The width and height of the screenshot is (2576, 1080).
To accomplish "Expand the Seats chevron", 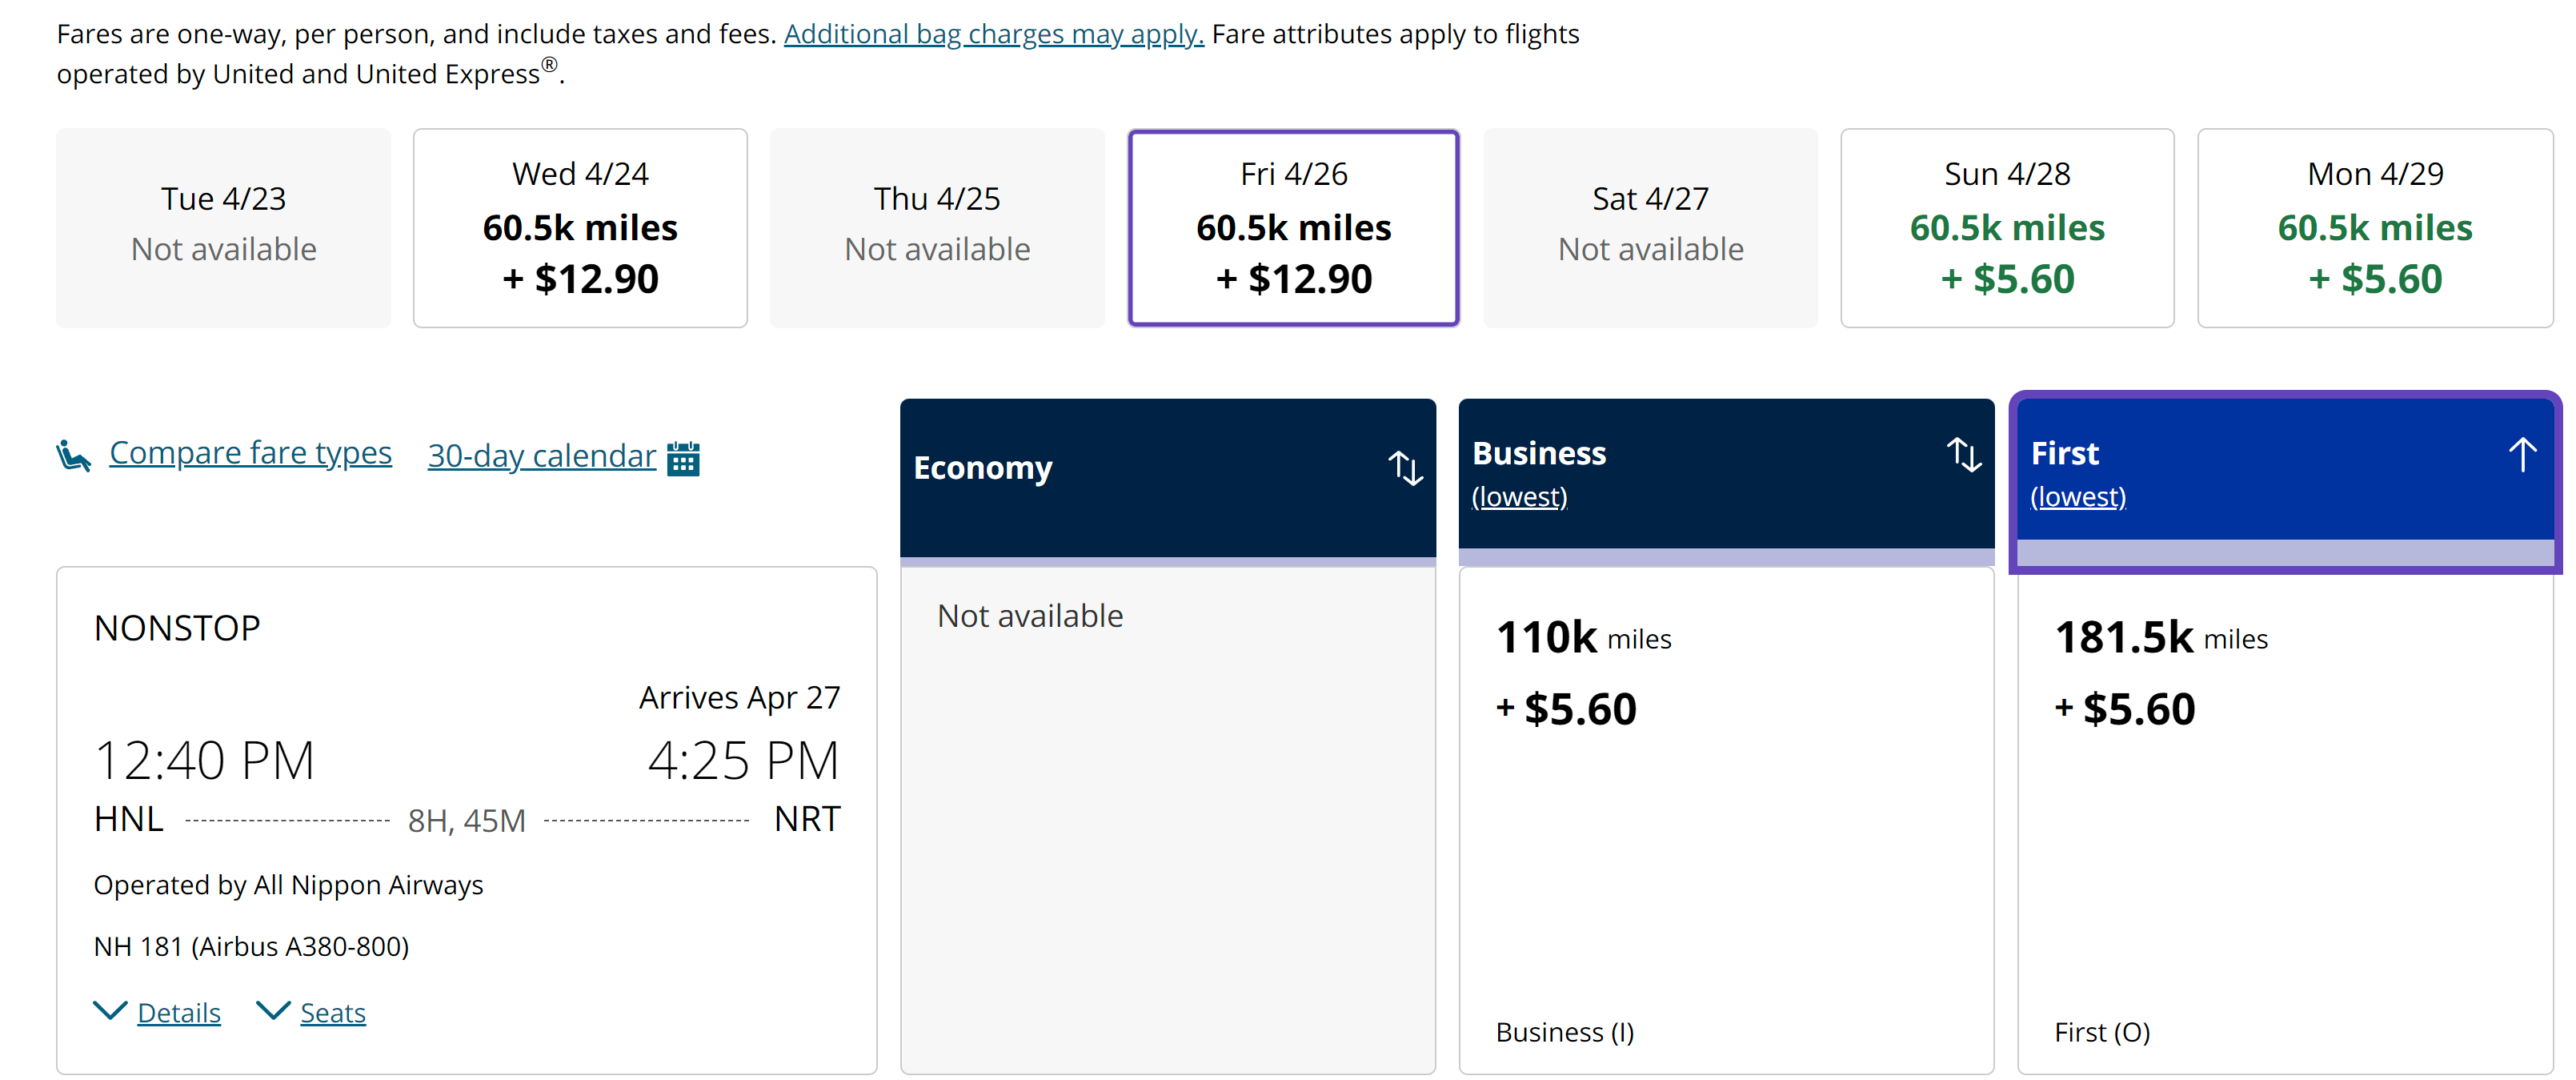I will [x=273, y=1011].
